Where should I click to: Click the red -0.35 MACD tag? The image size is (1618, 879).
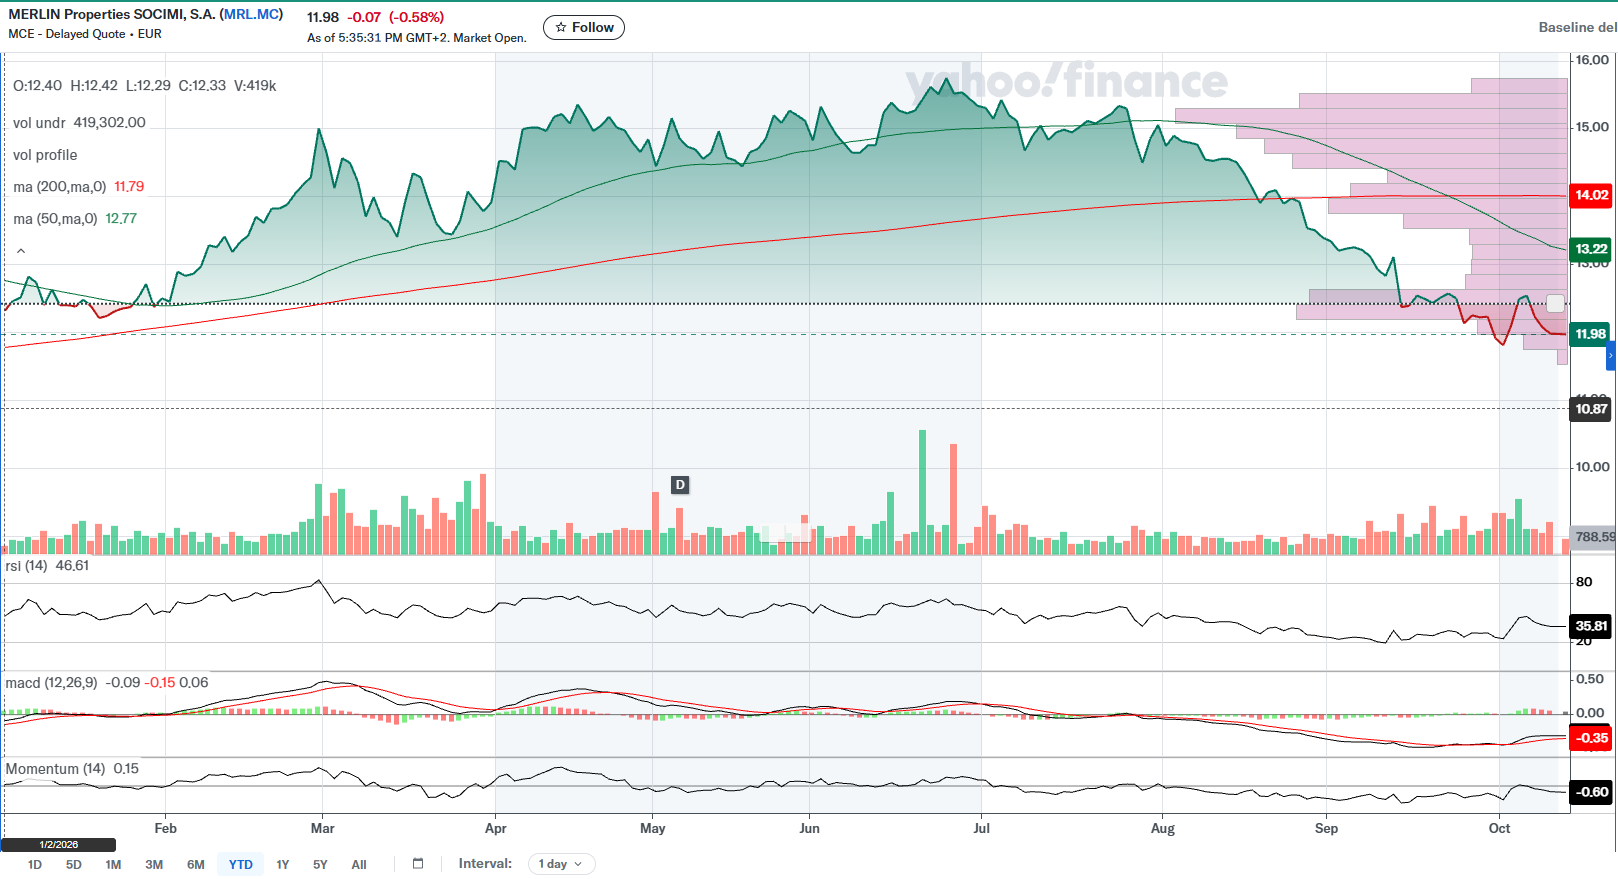[1591, 738]
